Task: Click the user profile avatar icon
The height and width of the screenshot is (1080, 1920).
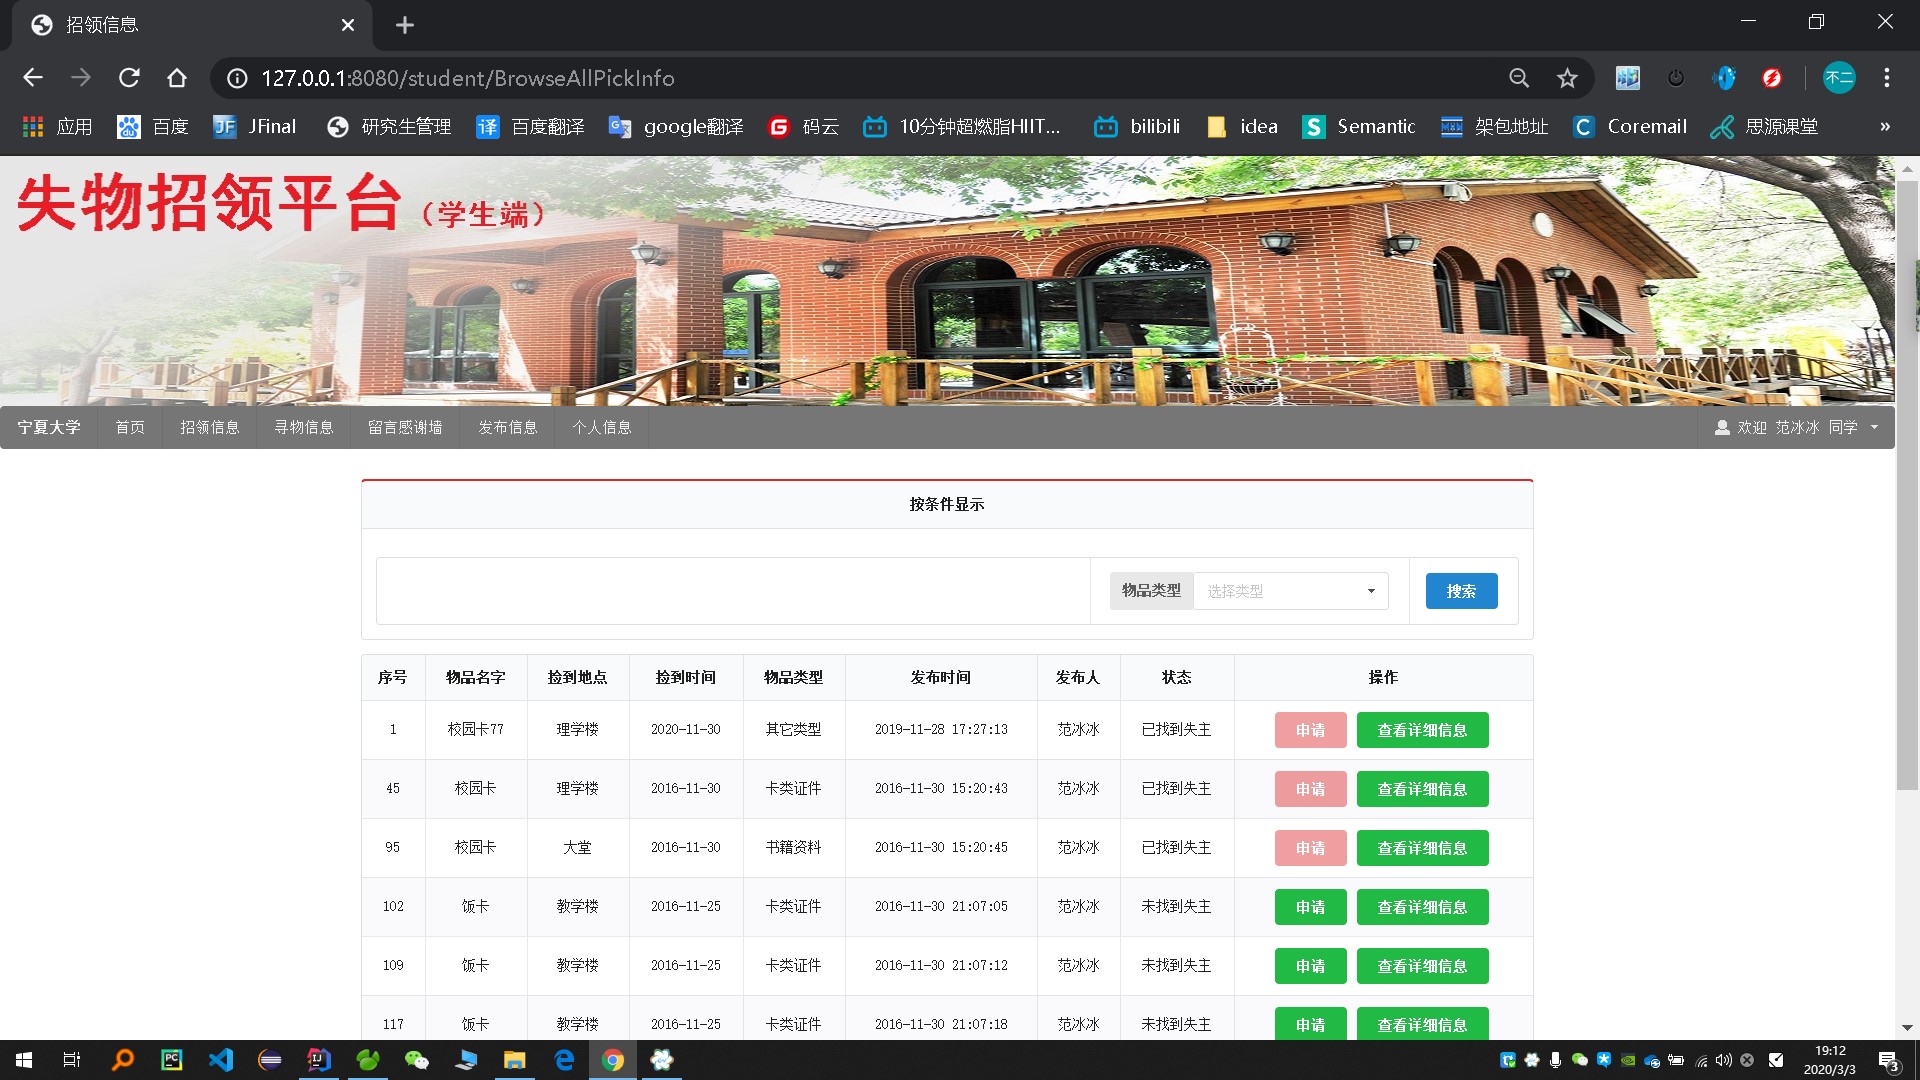Action: (1838, 78)
